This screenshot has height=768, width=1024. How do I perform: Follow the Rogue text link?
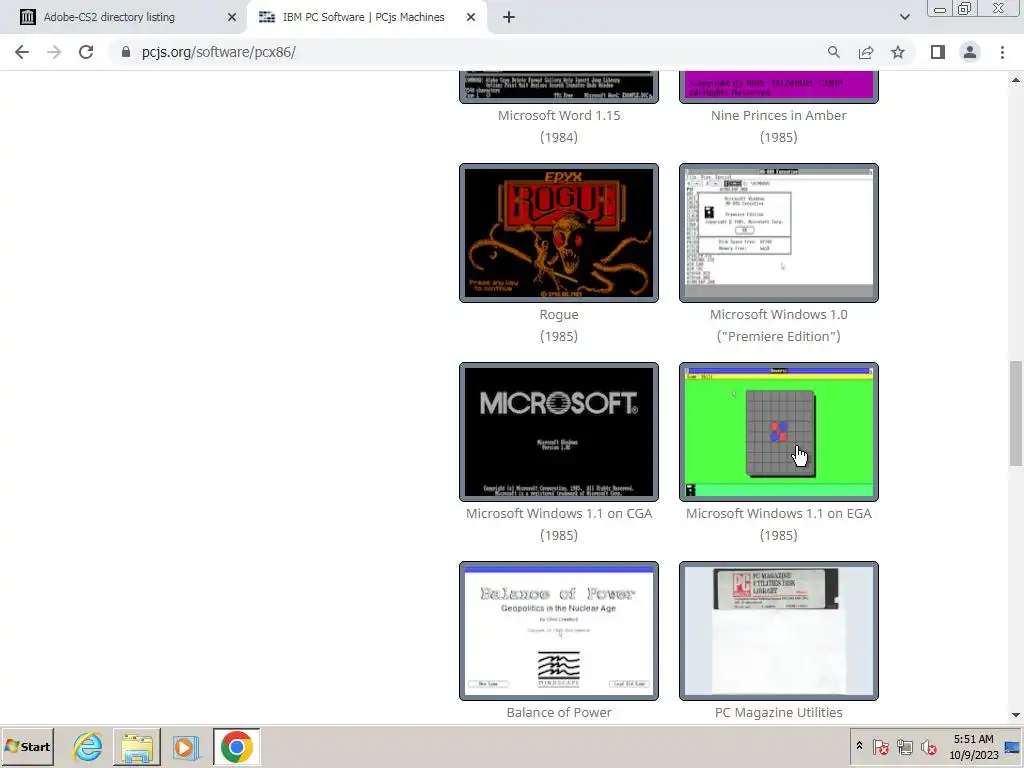pos(559,315)
